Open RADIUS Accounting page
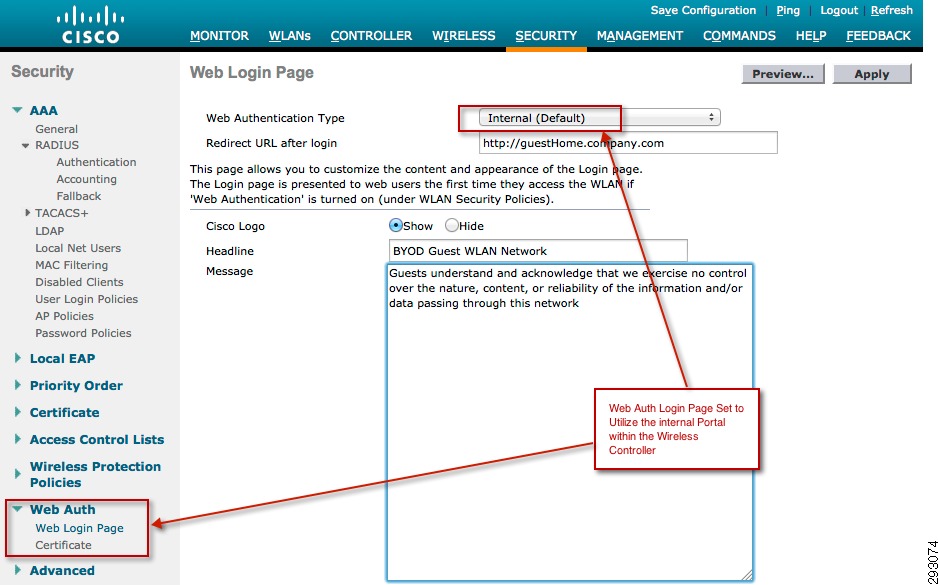This screenshot has width=939, height=585. [x=87, y=179]
